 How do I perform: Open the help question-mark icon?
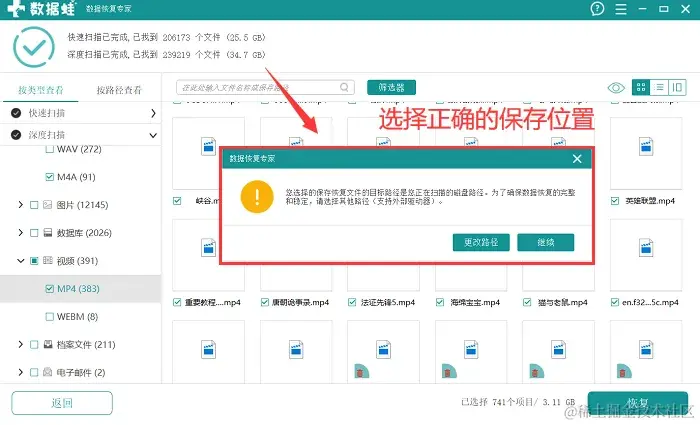[x=597, y=8]
